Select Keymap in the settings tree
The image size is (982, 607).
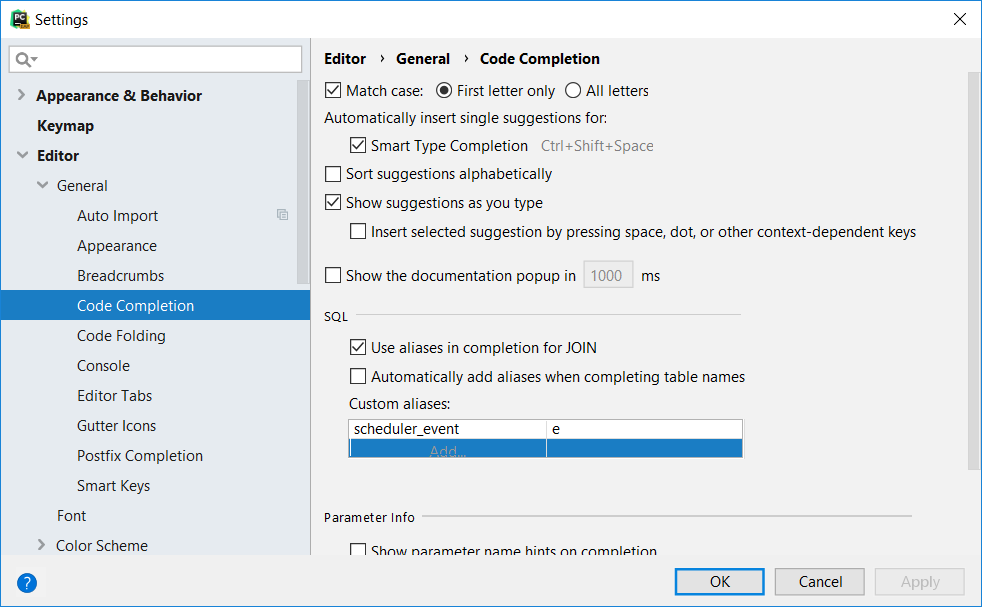point(65,126)
